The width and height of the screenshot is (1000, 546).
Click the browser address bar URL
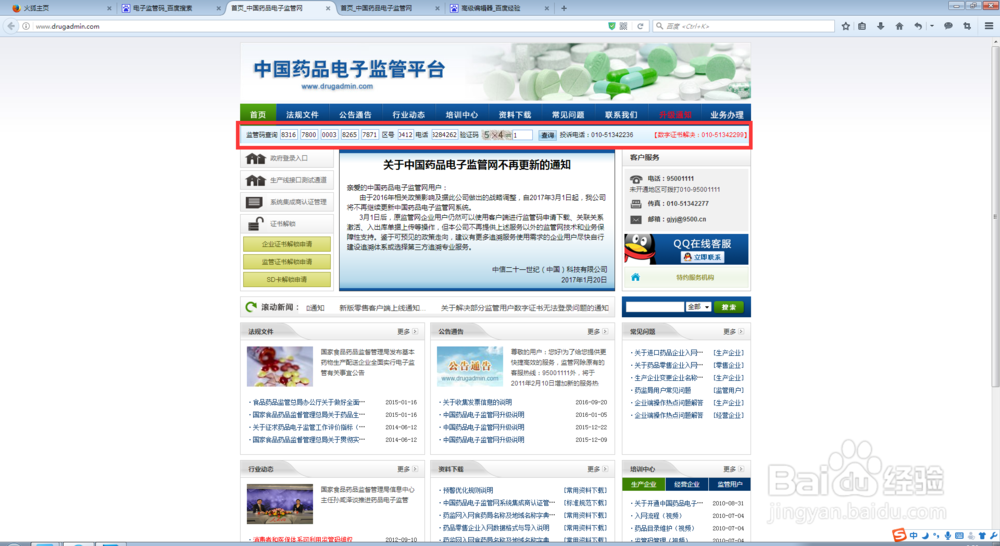coord(68,26)
